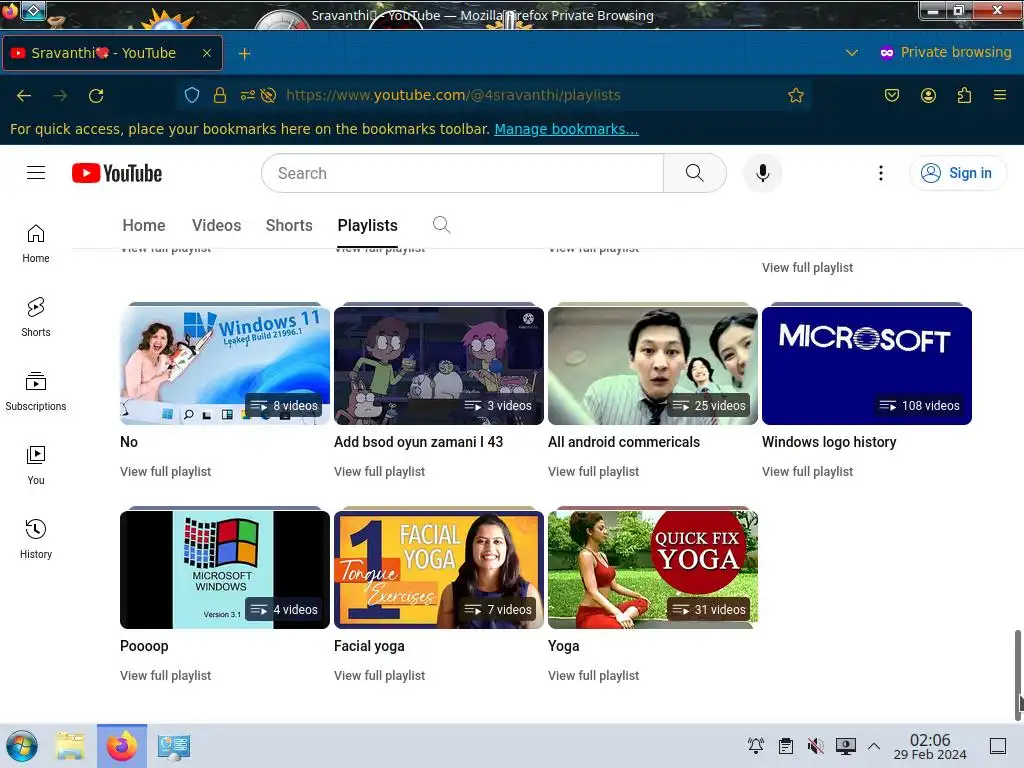Toggle muted volume icon in tray

click(815, 746)
